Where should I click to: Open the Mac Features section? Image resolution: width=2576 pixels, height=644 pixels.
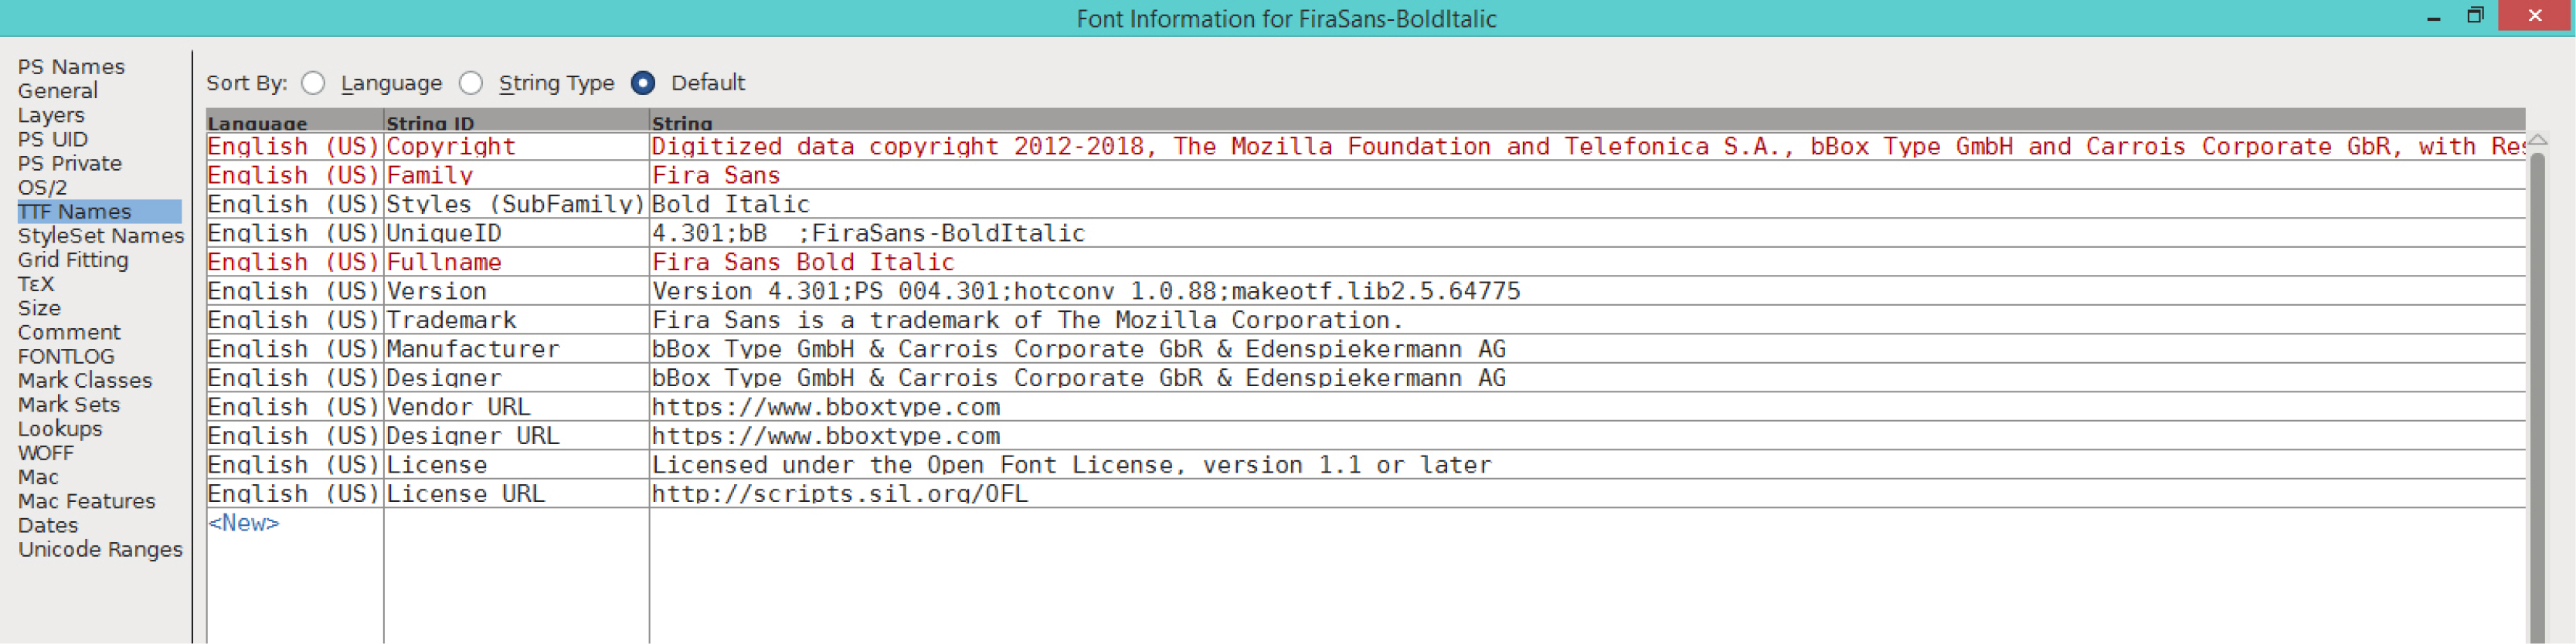(87, 501)
